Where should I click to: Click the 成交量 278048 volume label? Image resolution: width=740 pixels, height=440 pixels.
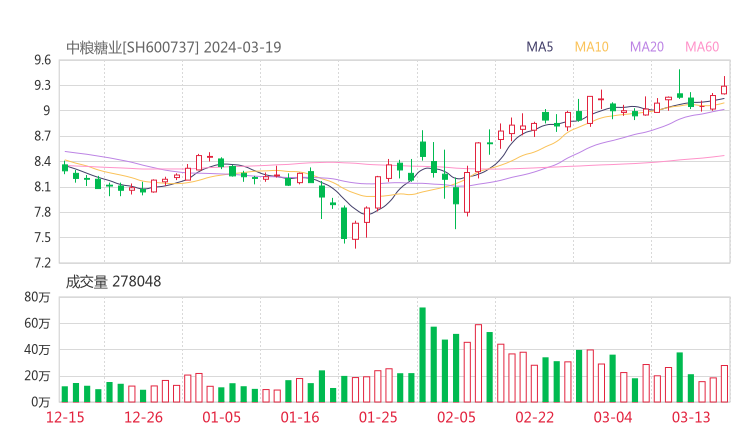113,282
